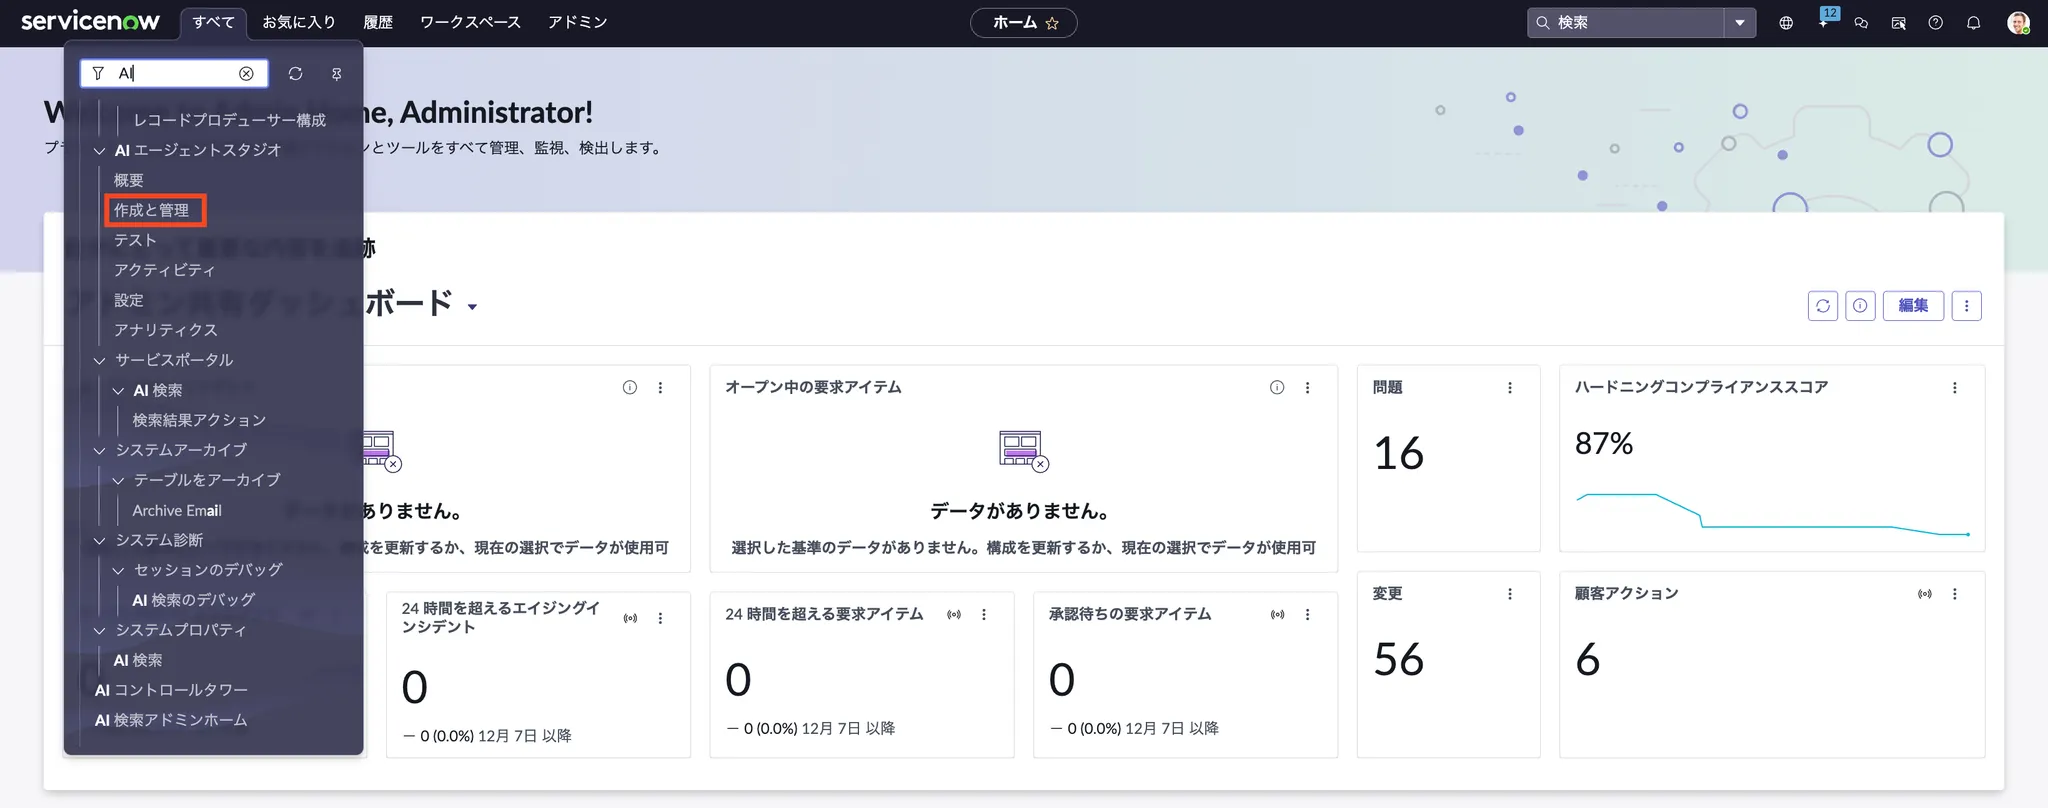
Task: Open the アドミン menu tab
Action: point(577,22)
